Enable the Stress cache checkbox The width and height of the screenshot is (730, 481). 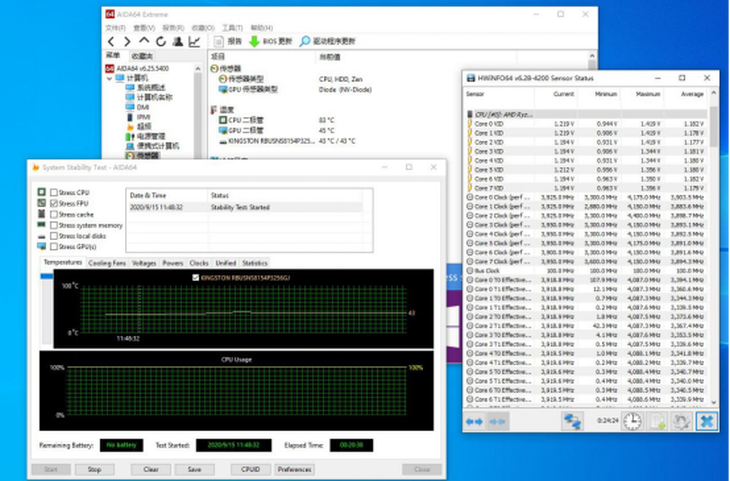tap(54, 214)
